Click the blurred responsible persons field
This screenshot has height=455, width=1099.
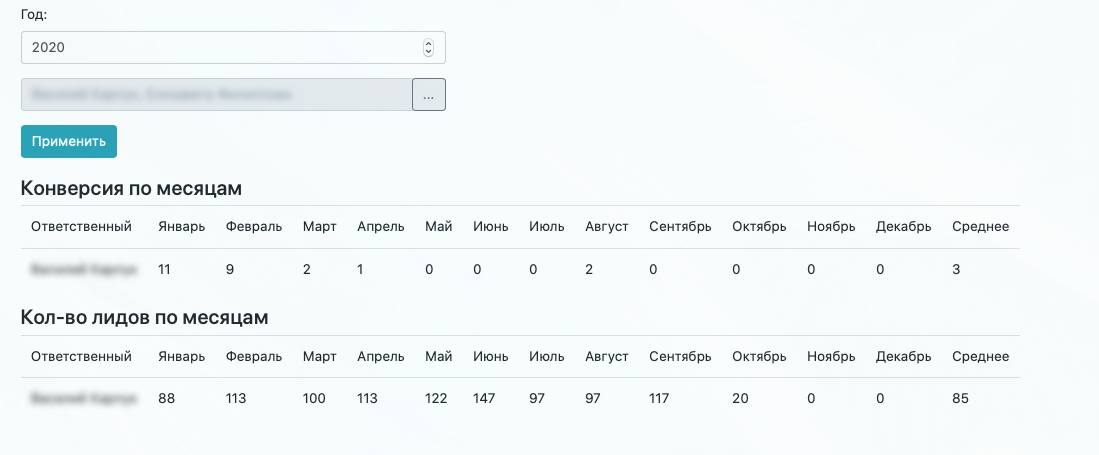216,95
